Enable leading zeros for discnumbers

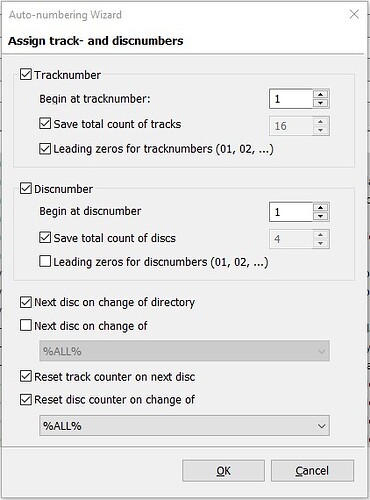click(x=45, y=261)
